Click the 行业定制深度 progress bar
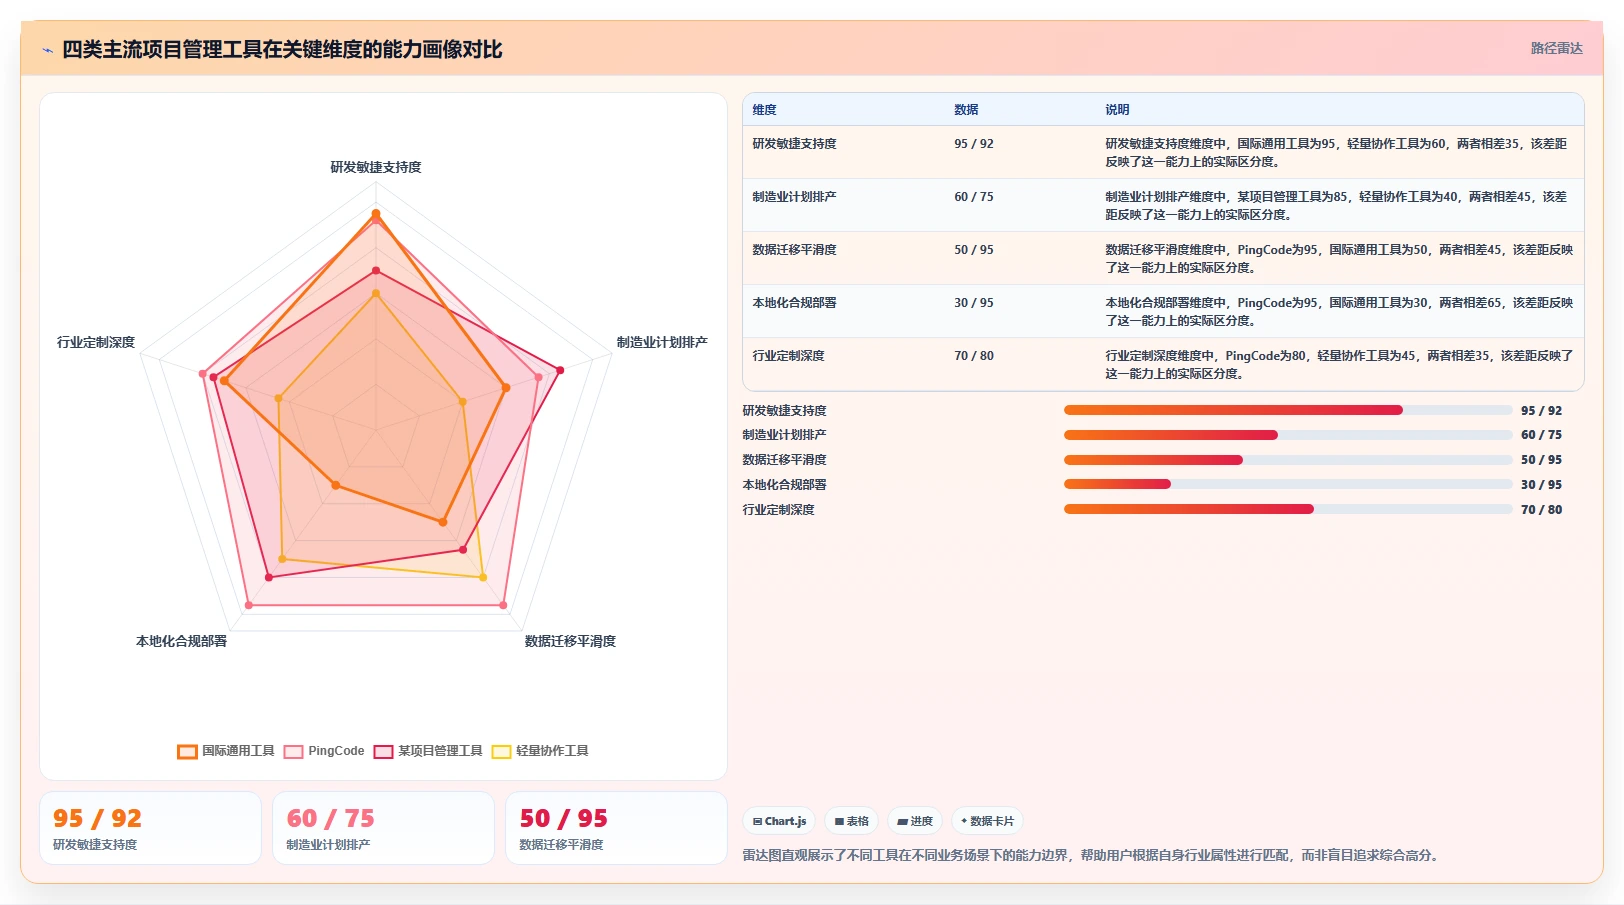The image size is (1624, 905). [1288, 509]
